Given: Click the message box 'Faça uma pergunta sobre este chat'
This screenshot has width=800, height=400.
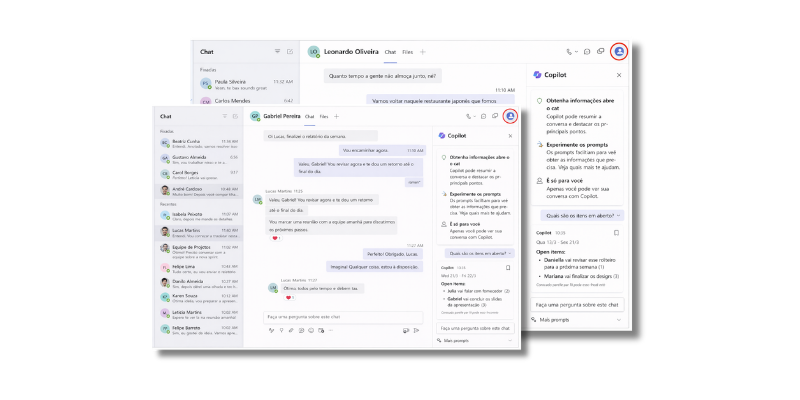Looking at the screenshot, I should 343,317.
